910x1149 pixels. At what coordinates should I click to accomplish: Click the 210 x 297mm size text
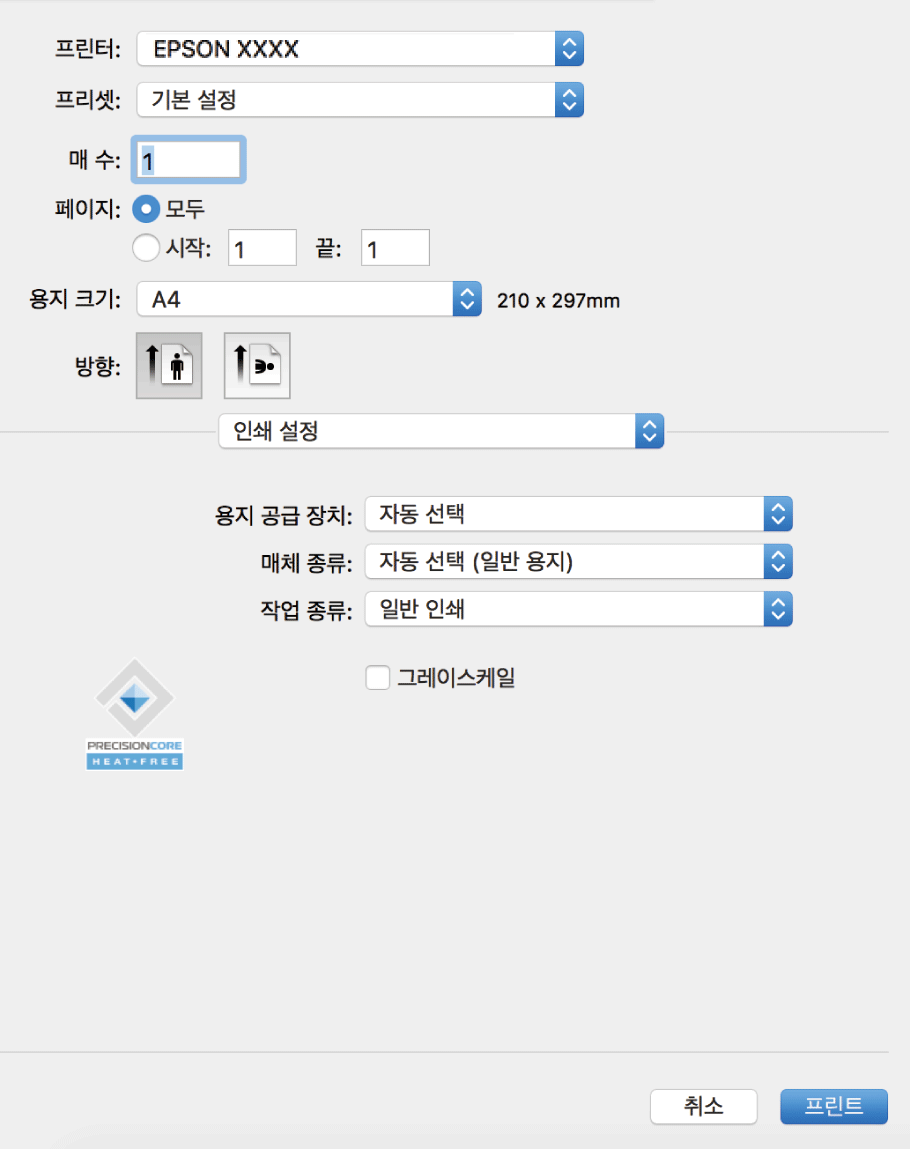[558, 300]
